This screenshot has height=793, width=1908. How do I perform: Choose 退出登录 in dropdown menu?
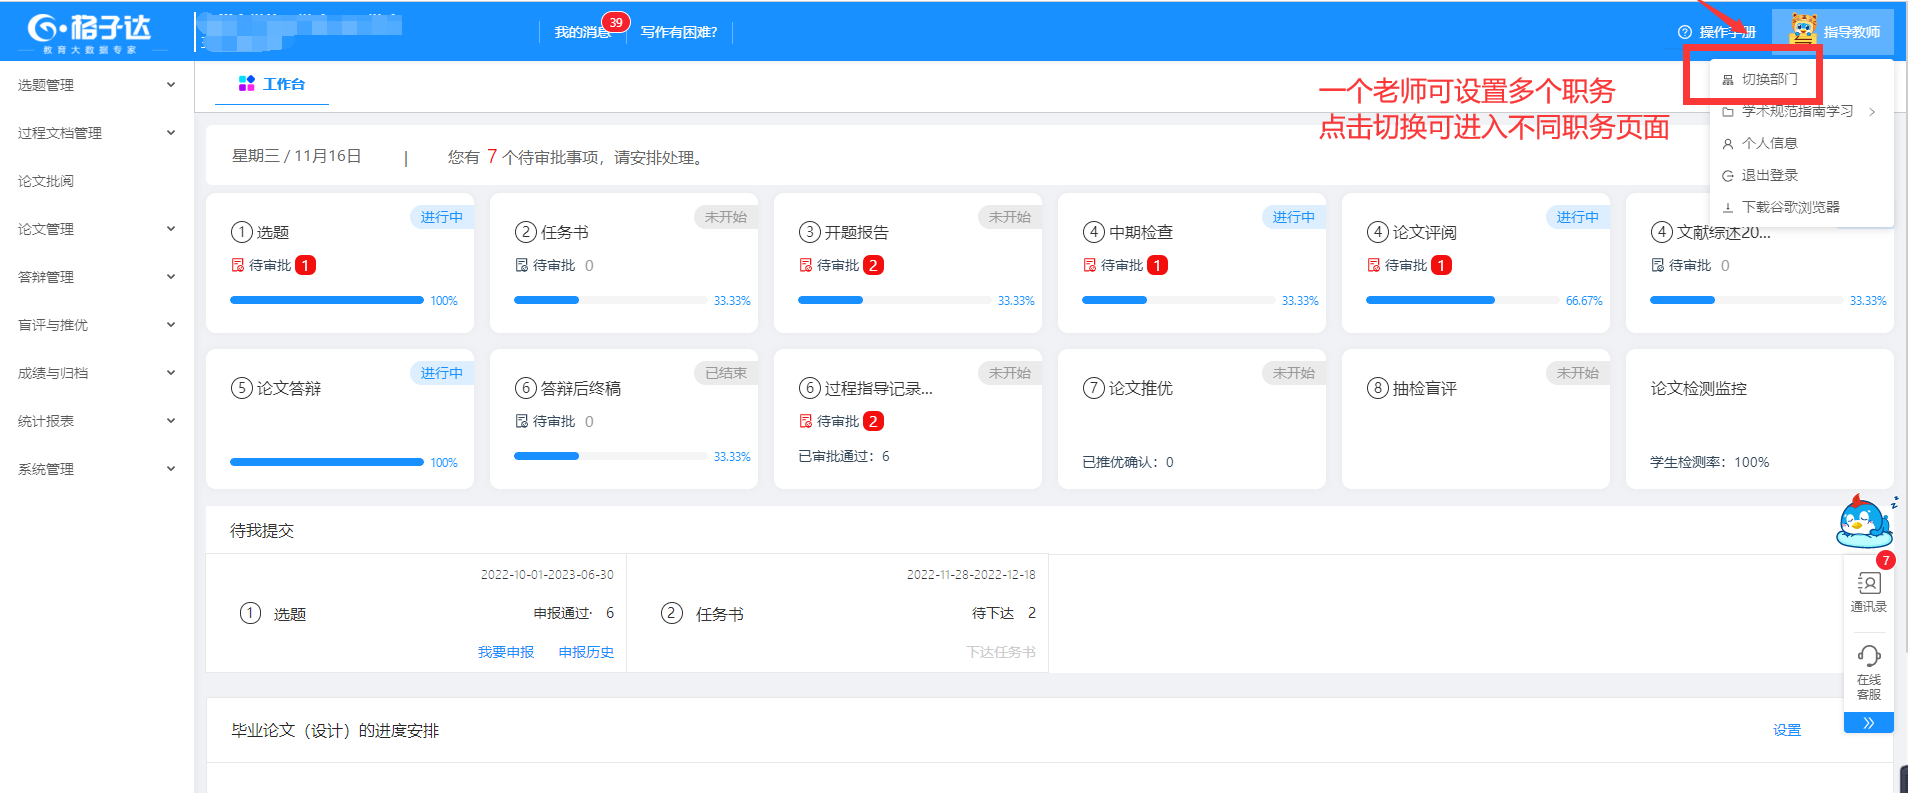[x=1769, y=175]
